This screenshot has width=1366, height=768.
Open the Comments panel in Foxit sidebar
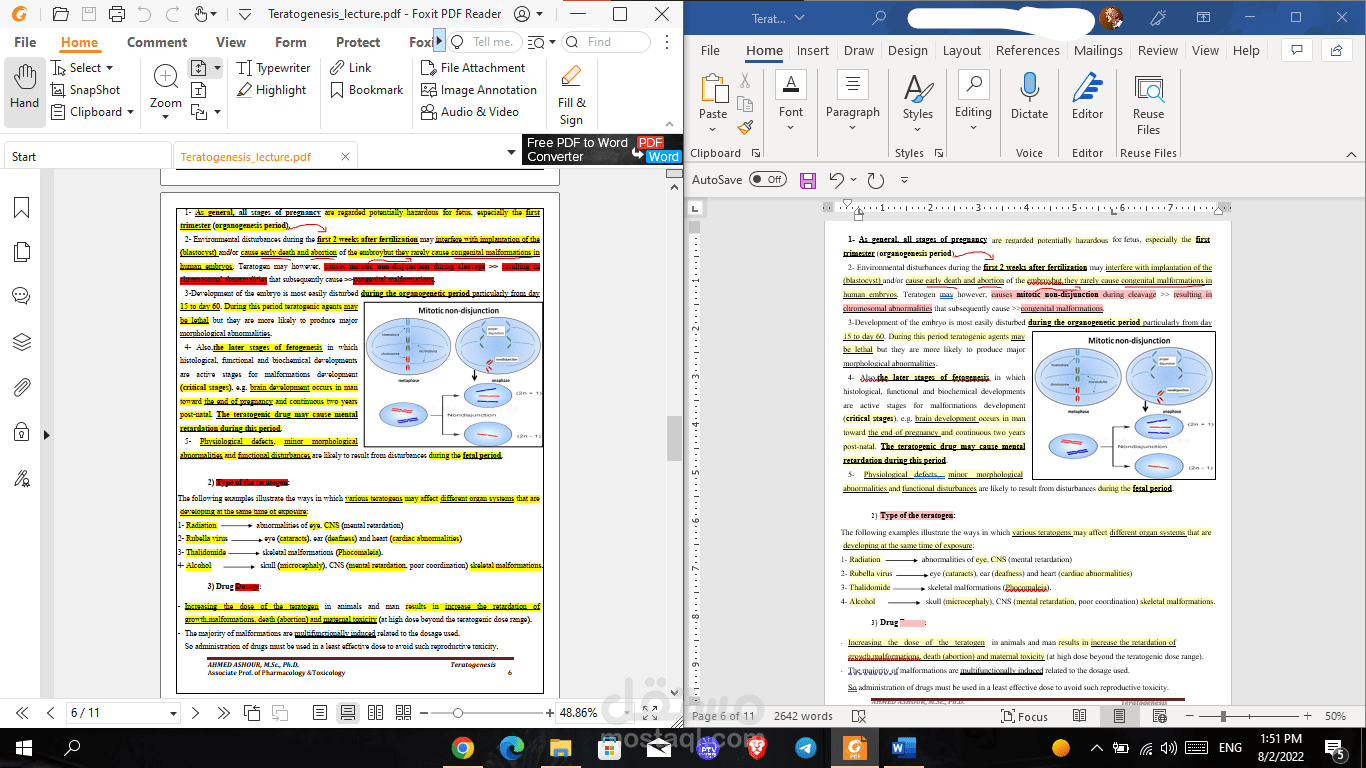(21, 295)
